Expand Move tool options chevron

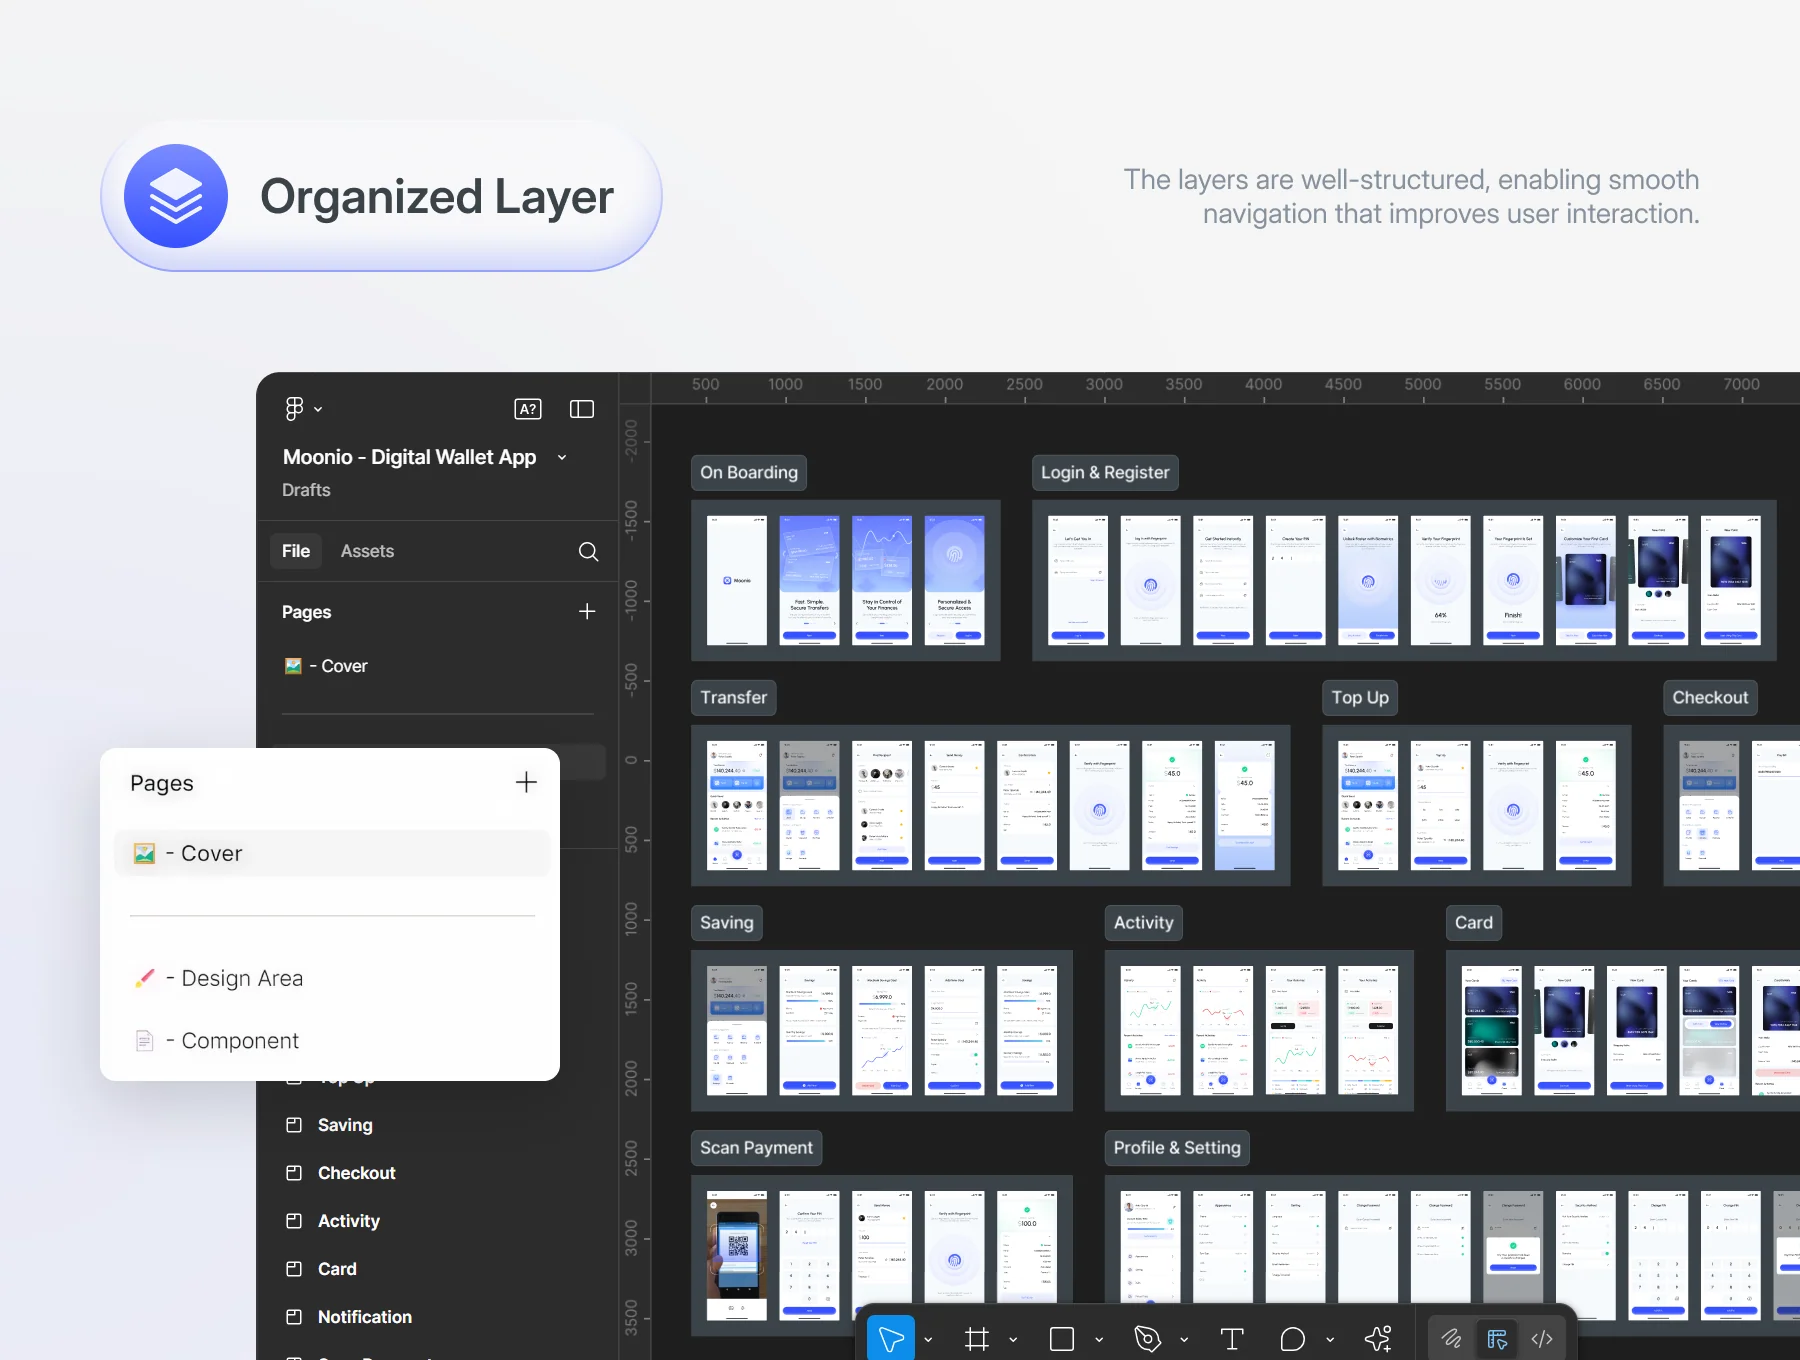[928, 1339]
